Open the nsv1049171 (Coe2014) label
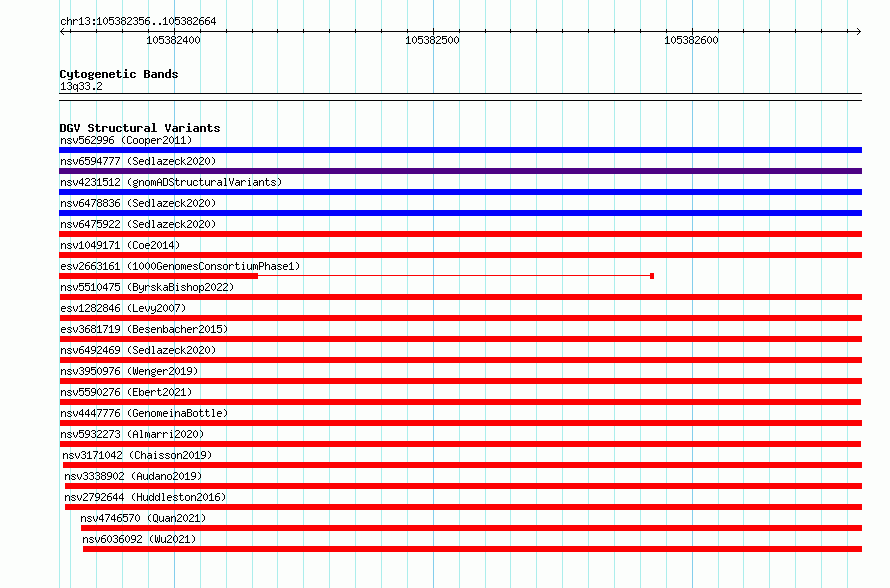Screen dimensions: 890x588 click(120, 245)
